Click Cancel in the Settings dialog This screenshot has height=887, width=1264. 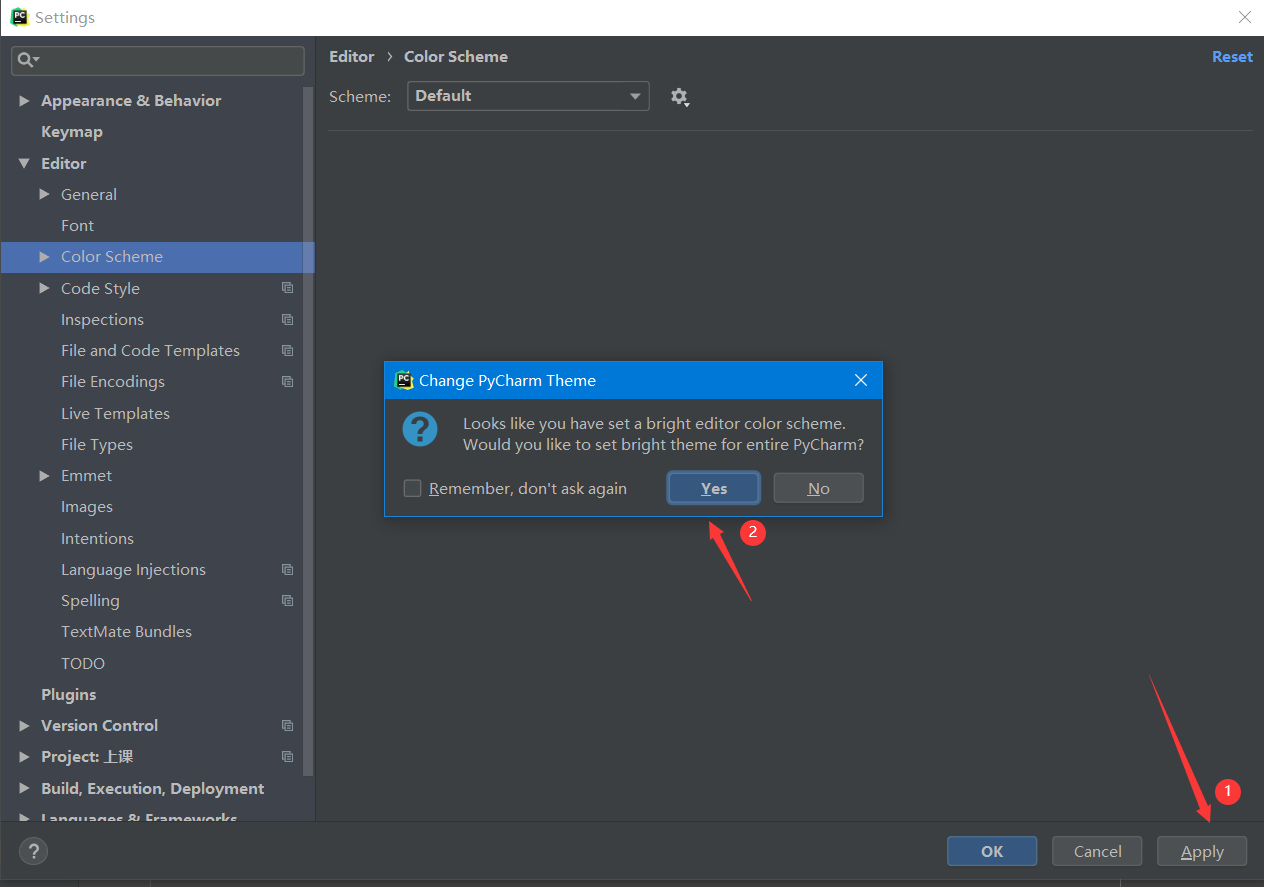pyautogui.click(x=1097, y=851)
